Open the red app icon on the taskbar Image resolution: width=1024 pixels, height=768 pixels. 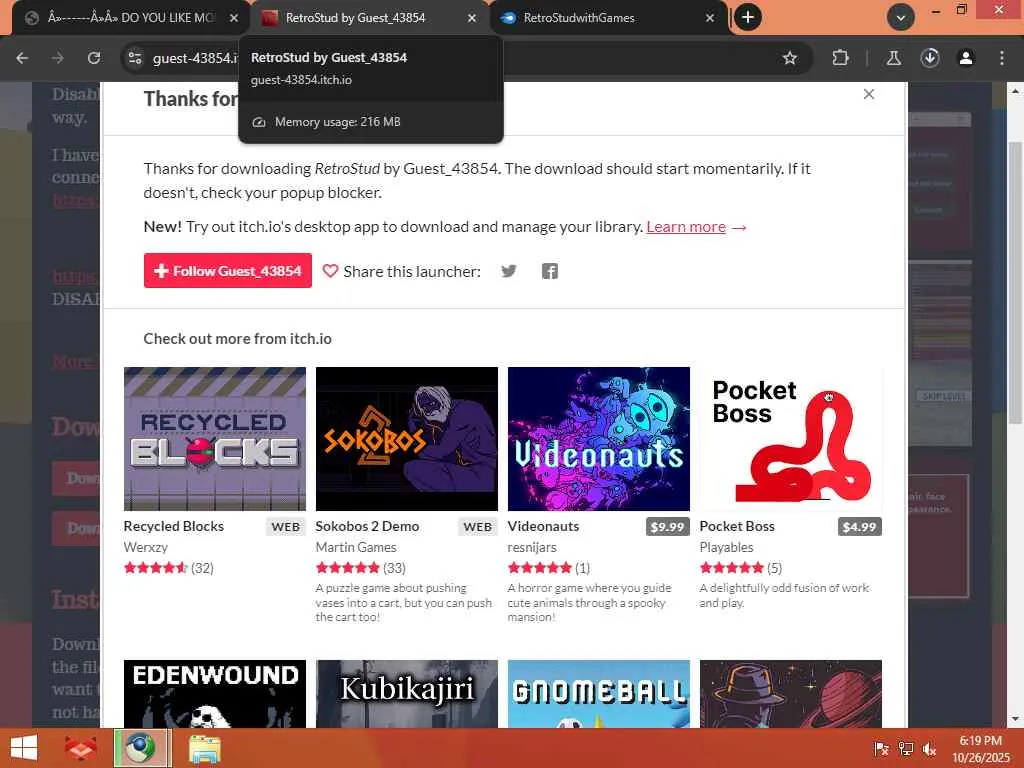pos(80,748)
